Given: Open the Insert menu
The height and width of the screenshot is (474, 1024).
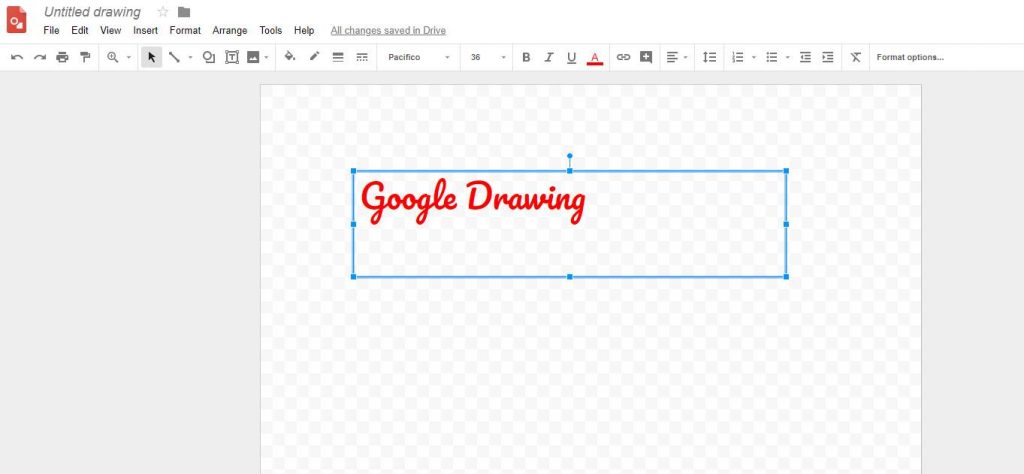Looking at the screenshot, I should pyautogui.click(x=146, y=30).
